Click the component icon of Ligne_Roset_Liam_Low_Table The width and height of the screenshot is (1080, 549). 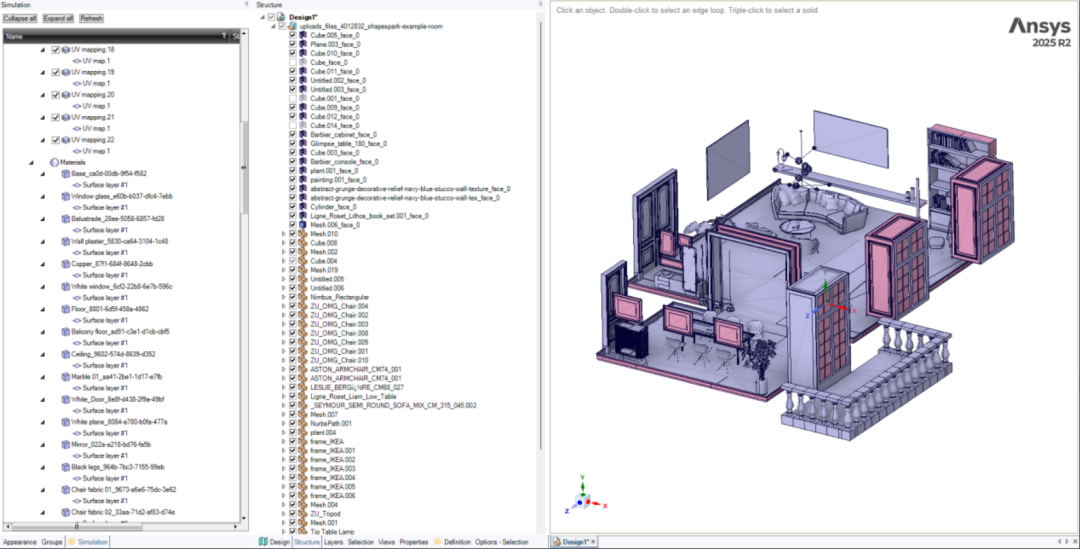pyautogui.click(x=303, y=397)
